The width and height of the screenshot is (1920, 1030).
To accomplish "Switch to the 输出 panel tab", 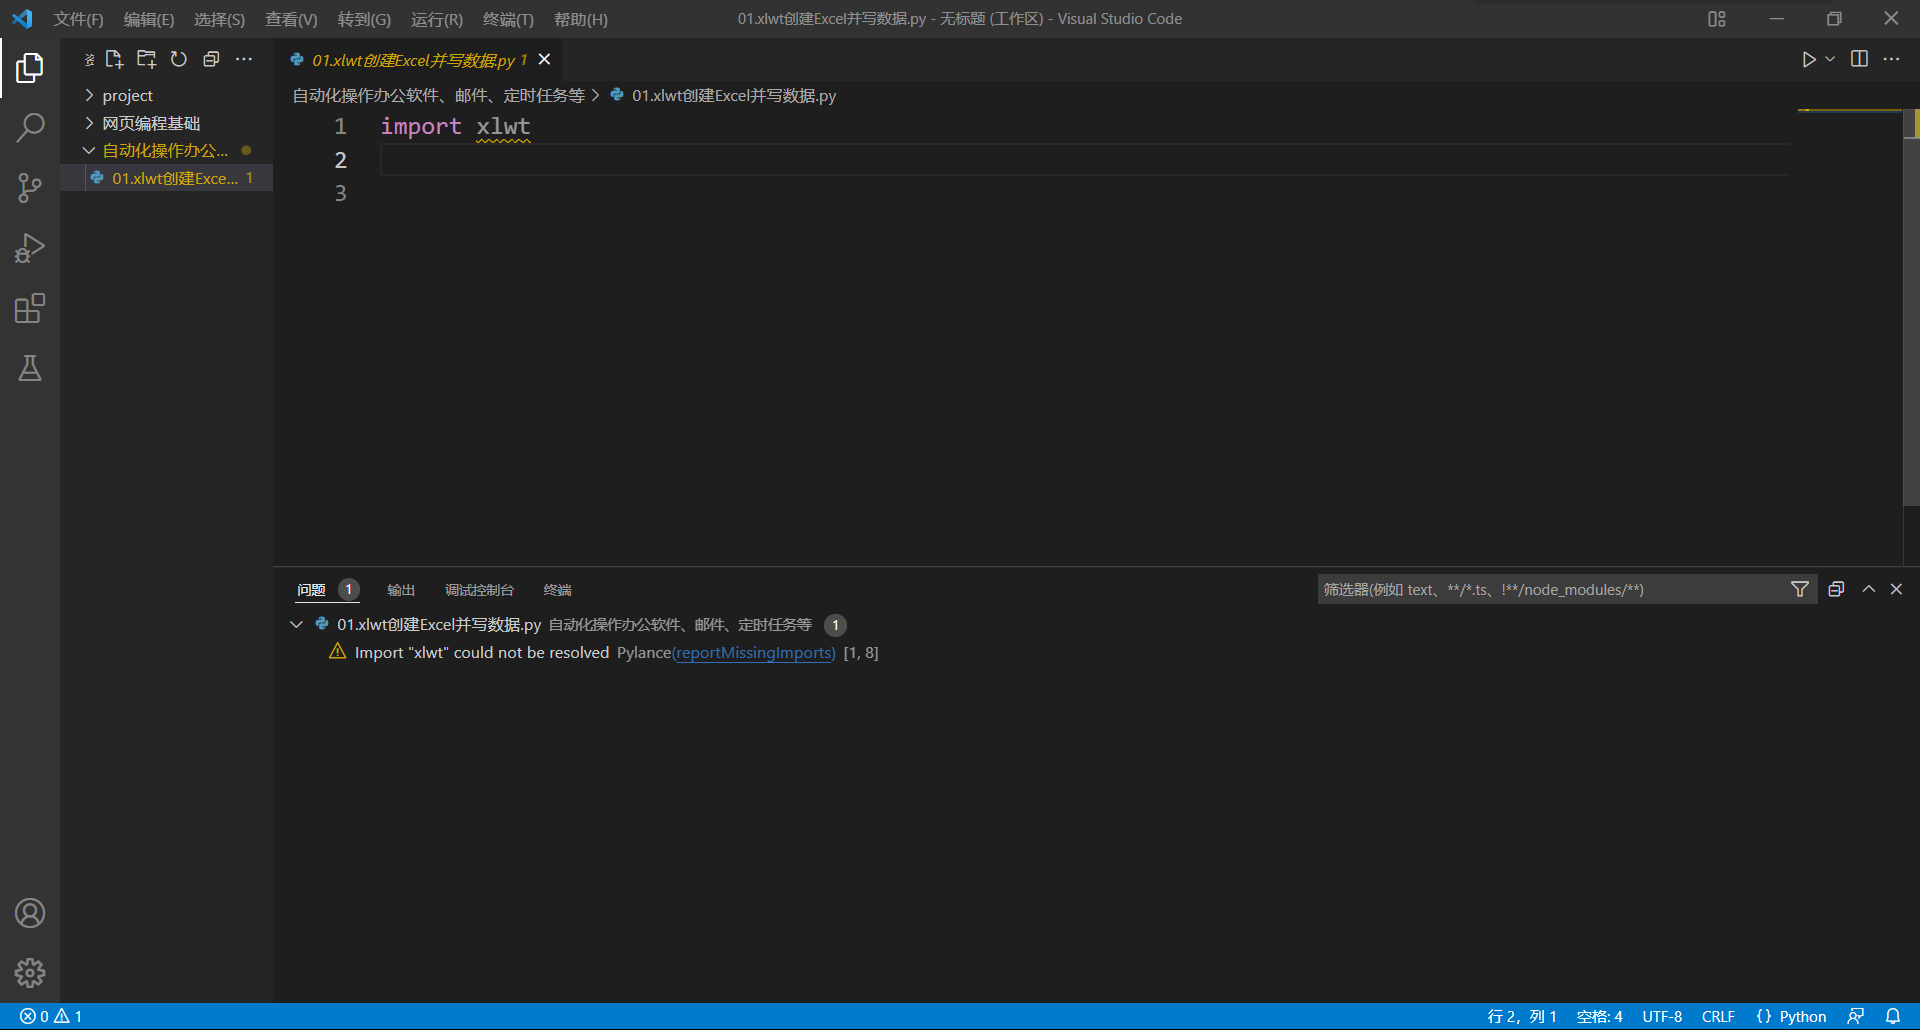I will [x=401, y=590].
